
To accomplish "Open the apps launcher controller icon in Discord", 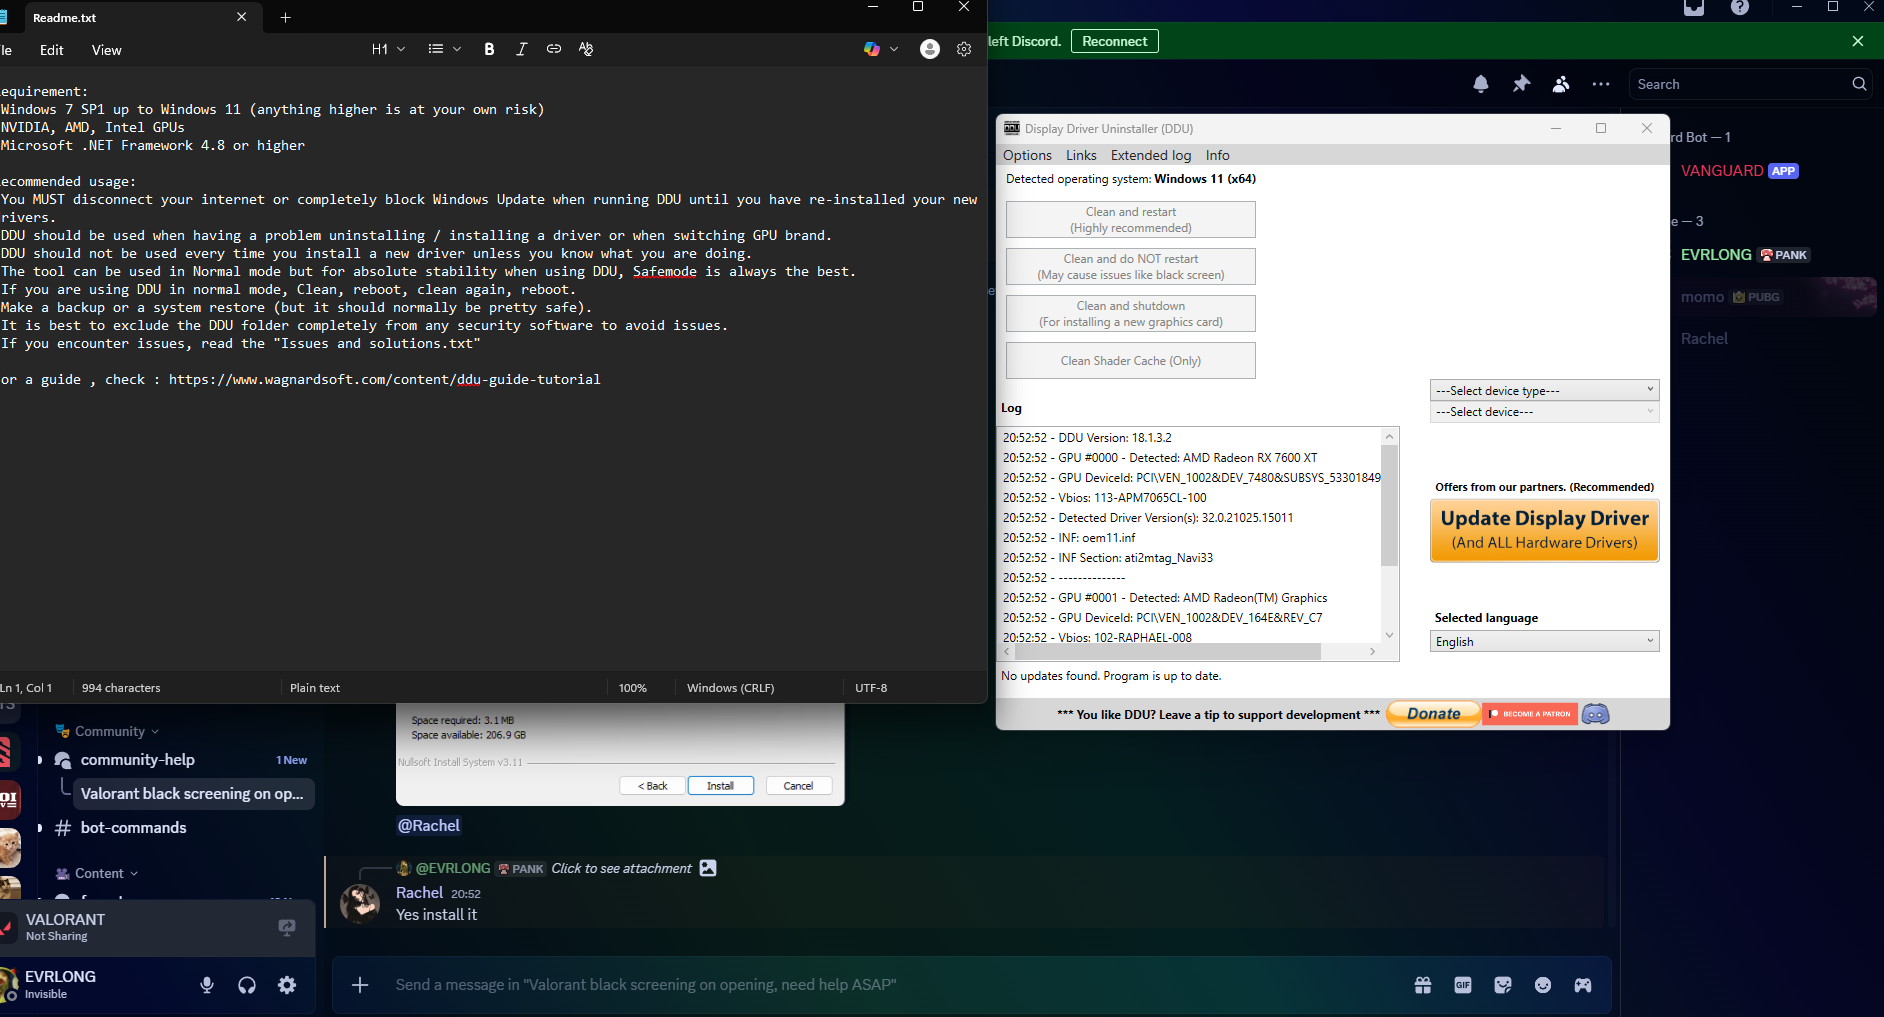I will (1583, 985).
